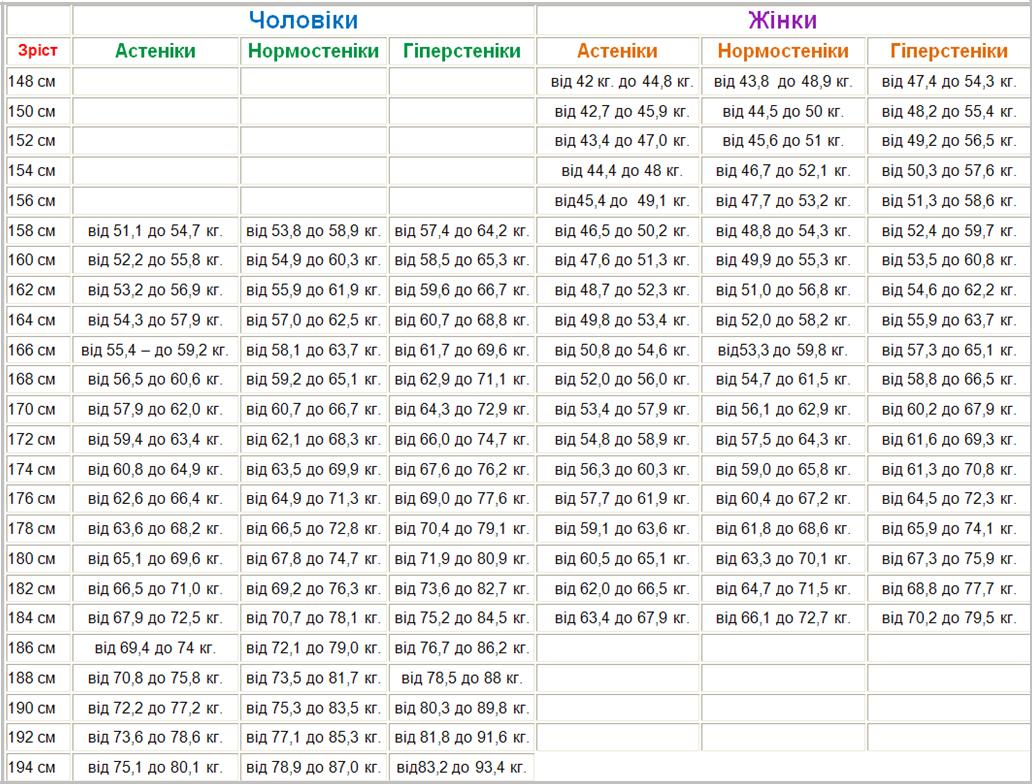Click cell "від 75,3 до 83,5 кг."
Screen dimensions: 1032x784
coord(313,708)
